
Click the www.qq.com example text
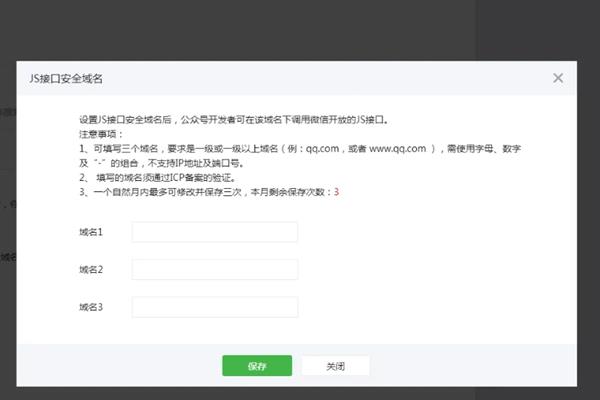(x=397, y=149)
